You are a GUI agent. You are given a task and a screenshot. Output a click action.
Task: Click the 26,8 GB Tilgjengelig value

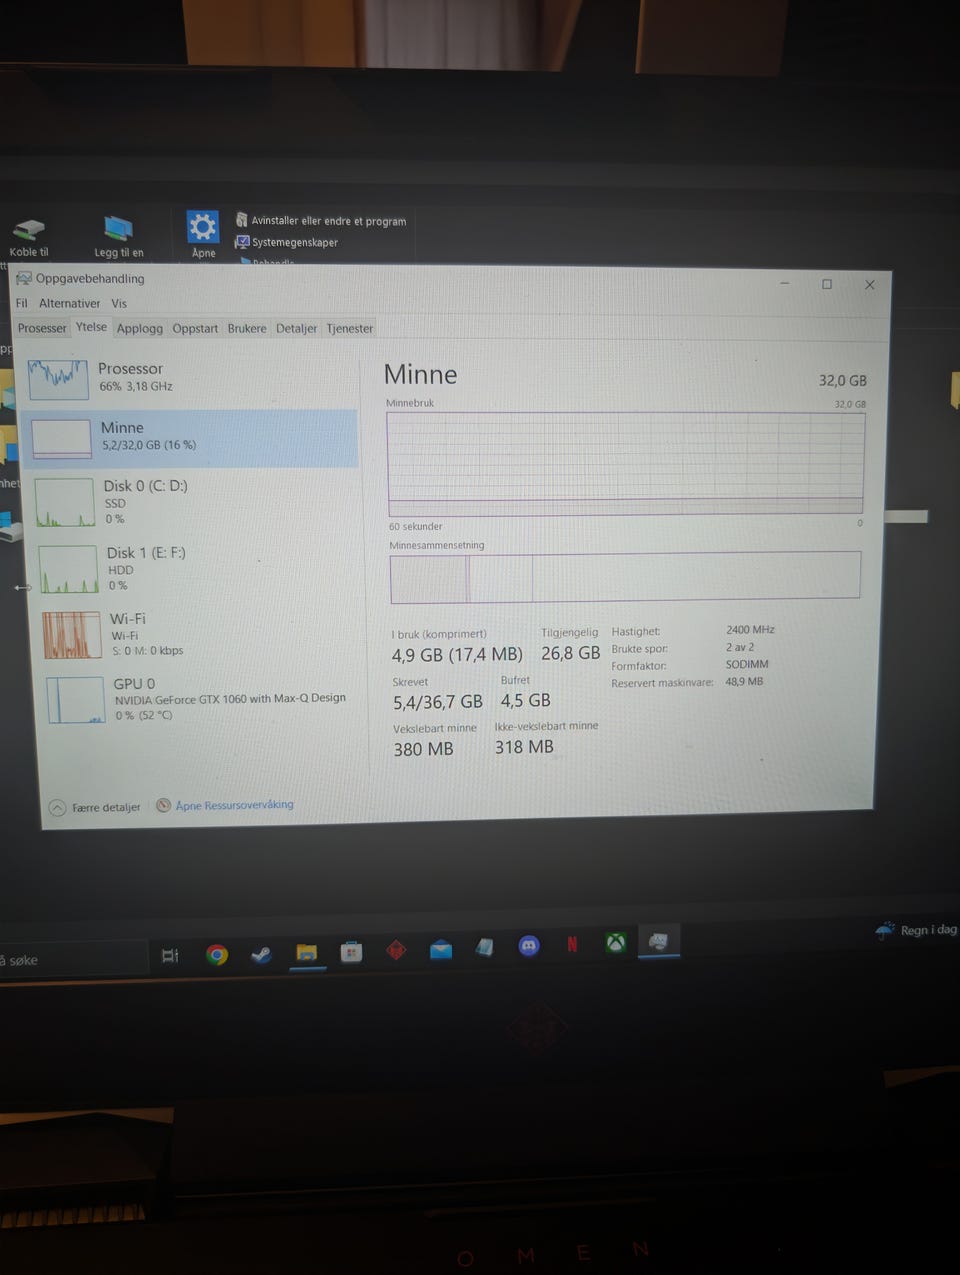click(x=570, y=653)
